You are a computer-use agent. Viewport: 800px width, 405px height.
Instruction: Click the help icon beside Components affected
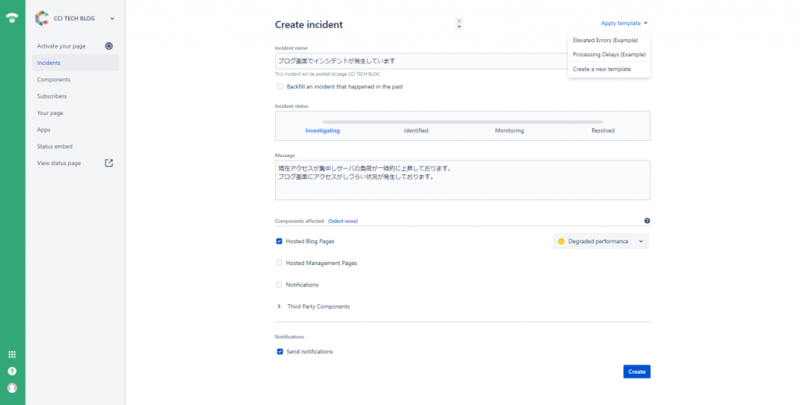647,221
